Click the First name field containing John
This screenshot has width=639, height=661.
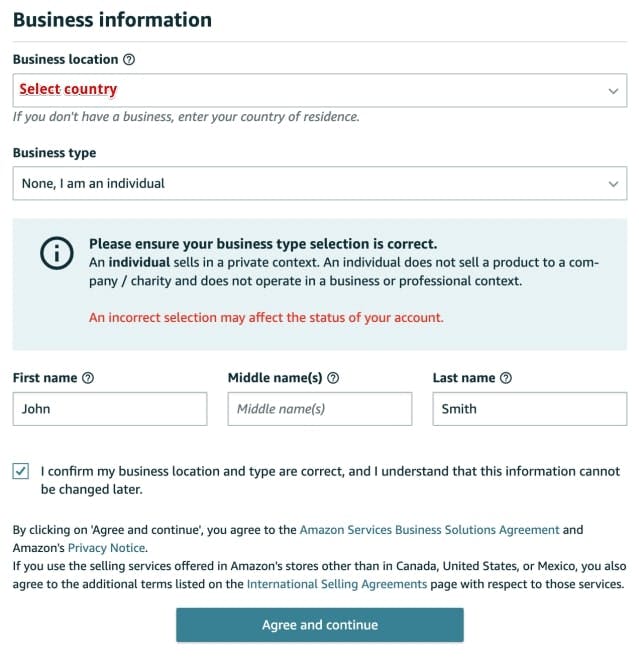(110, 409)
